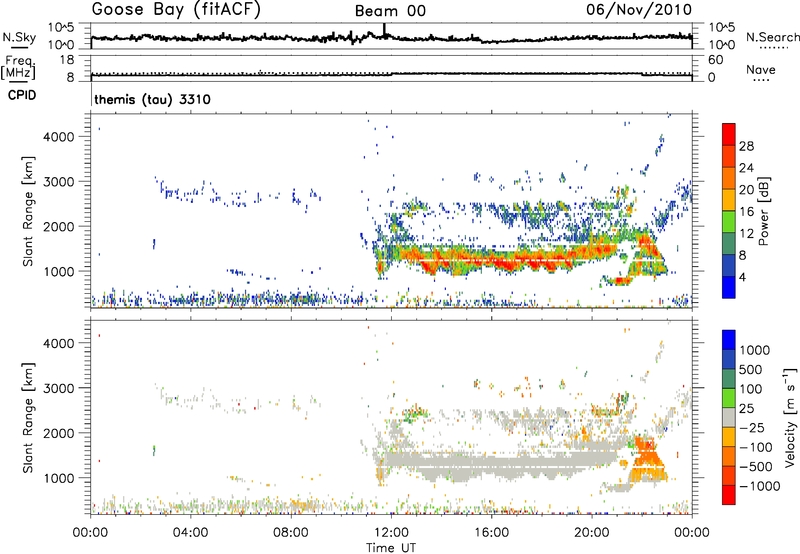The image size is (800, 554).
Task: Select the "N.Search" legend label
Action: (x=772, y=37)
